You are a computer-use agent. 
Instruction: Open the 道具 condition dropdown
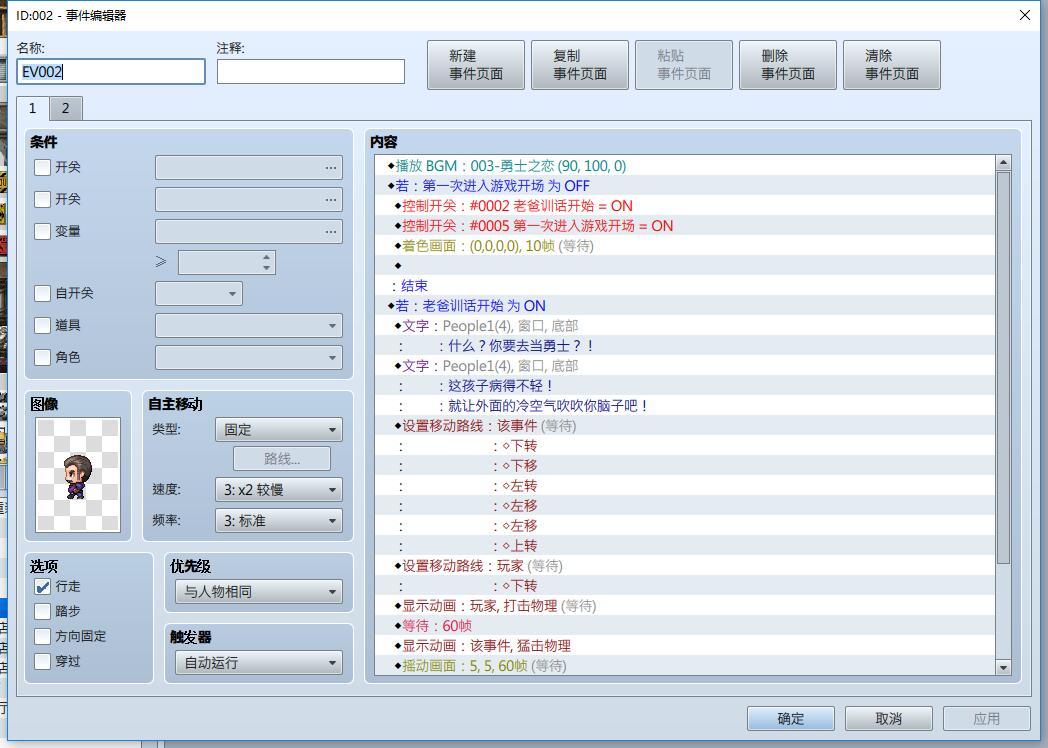pyautogui.click(x=249, y=326)
